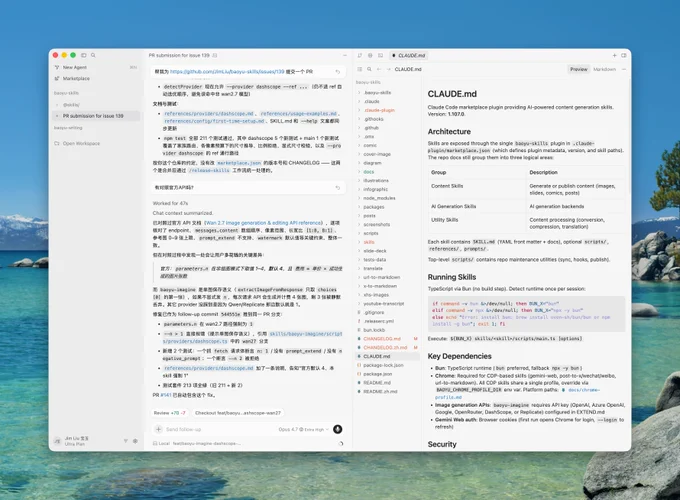Open the Jin Liu account profile
This screenshot has width=680, height=500.
72,441
